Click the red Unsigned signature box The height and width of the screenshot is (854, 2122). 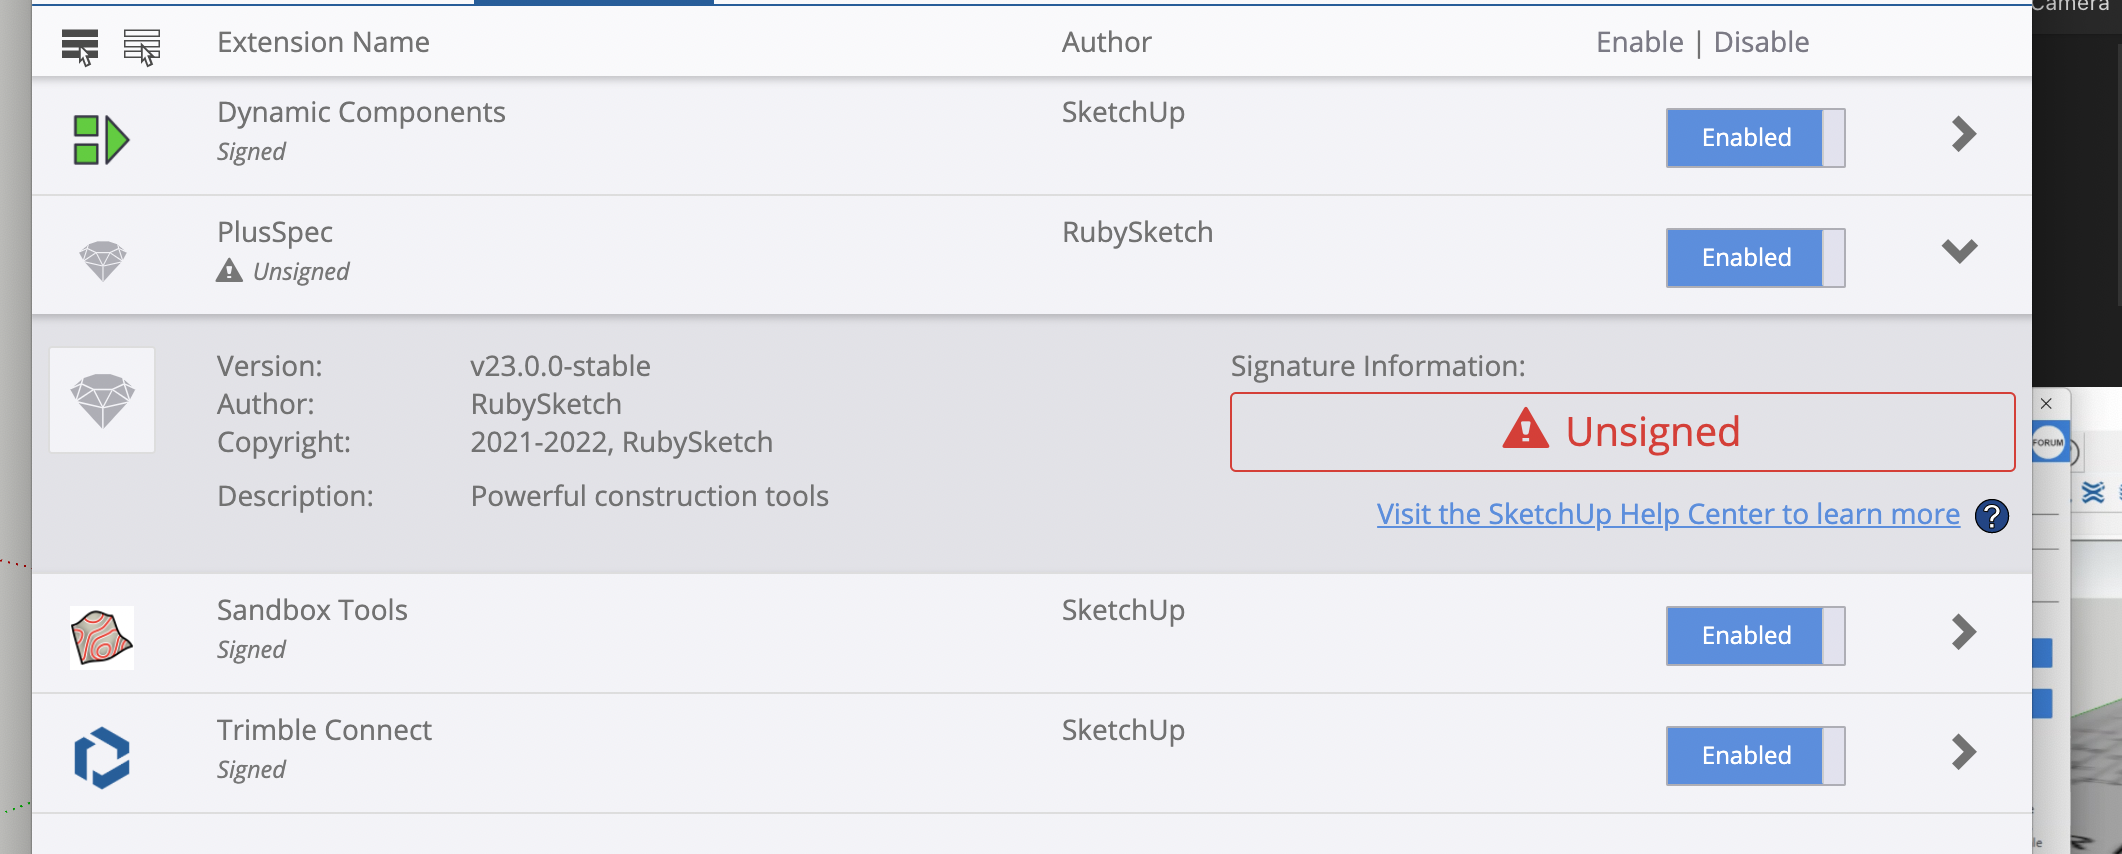(x=1622, y=432)
